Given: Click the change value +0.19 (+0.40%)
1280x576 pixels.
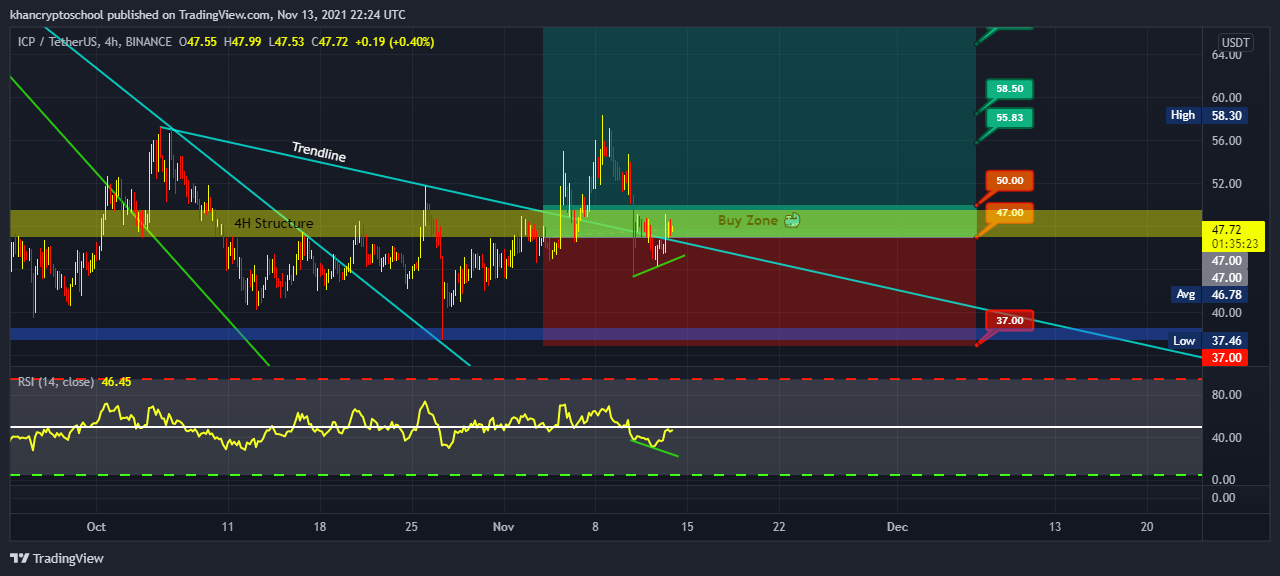Looking at the screenshot, I should (x=396, y=42).
